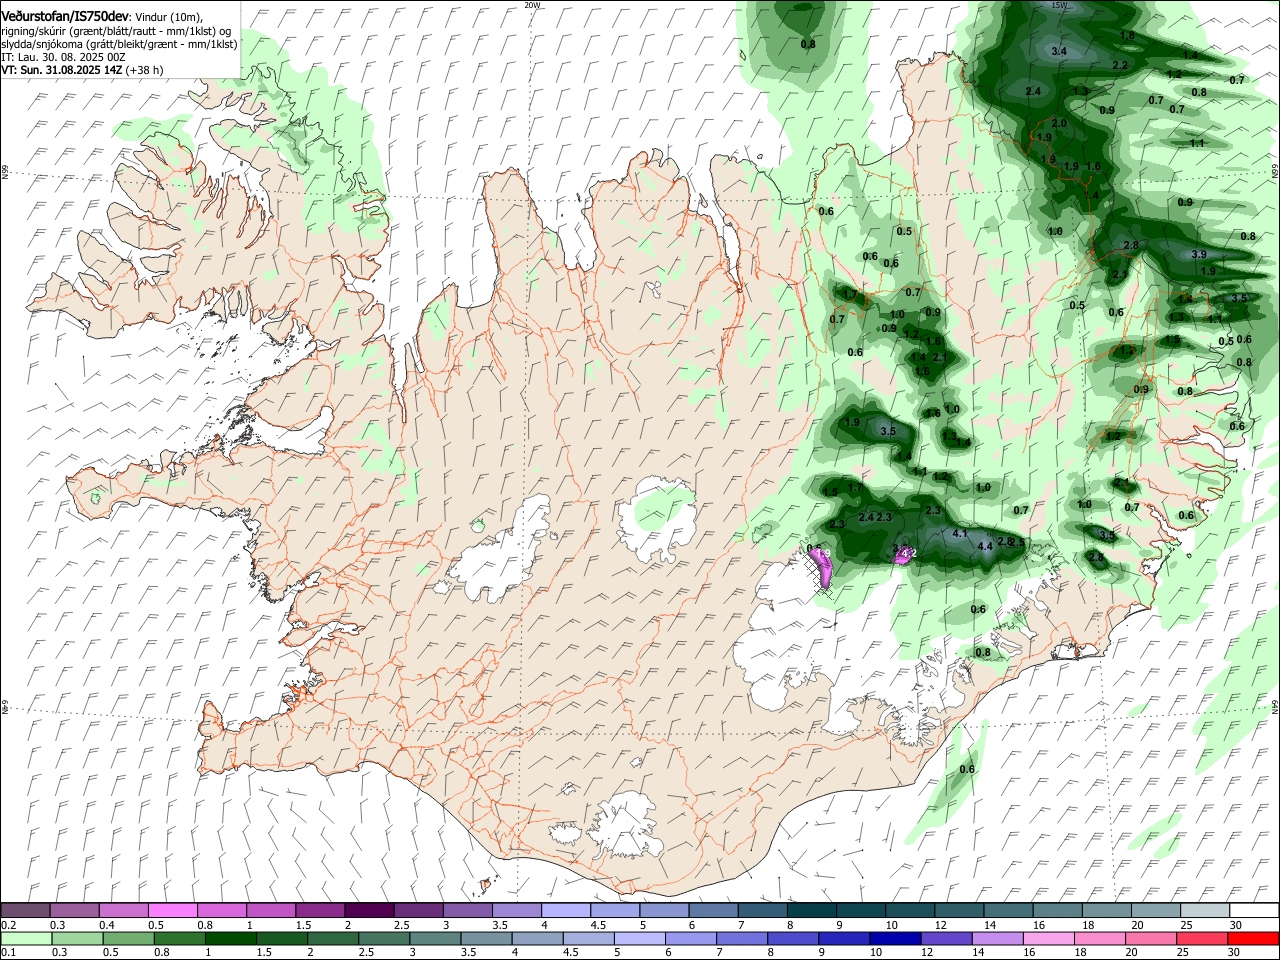
Task: Select the bright pink 0.5 snow legend swatch
Action: tap(172, 911)
